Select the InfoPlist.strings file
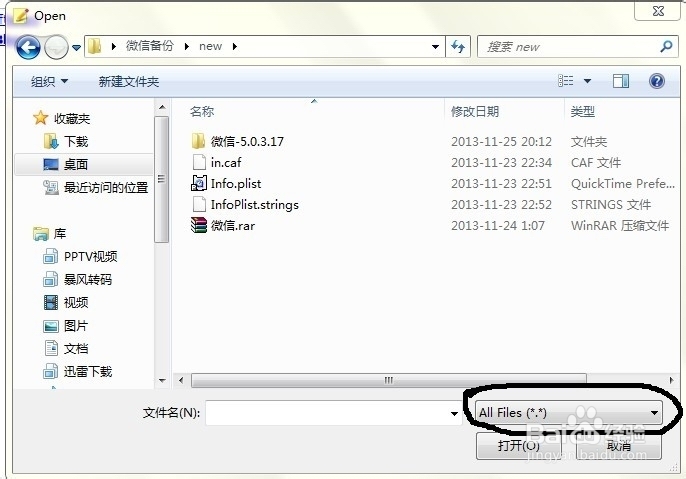 click(255, 205)
